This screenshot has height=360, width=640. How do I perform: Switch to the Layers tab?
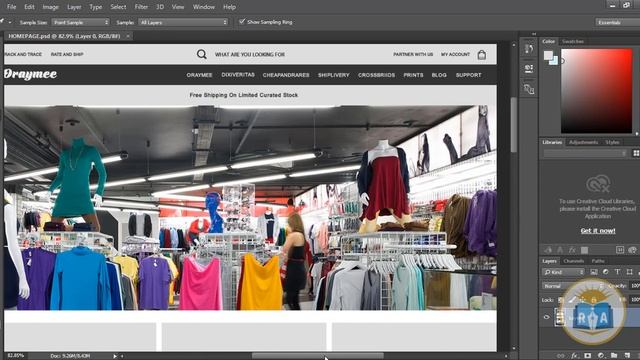(x=549, y=261)
